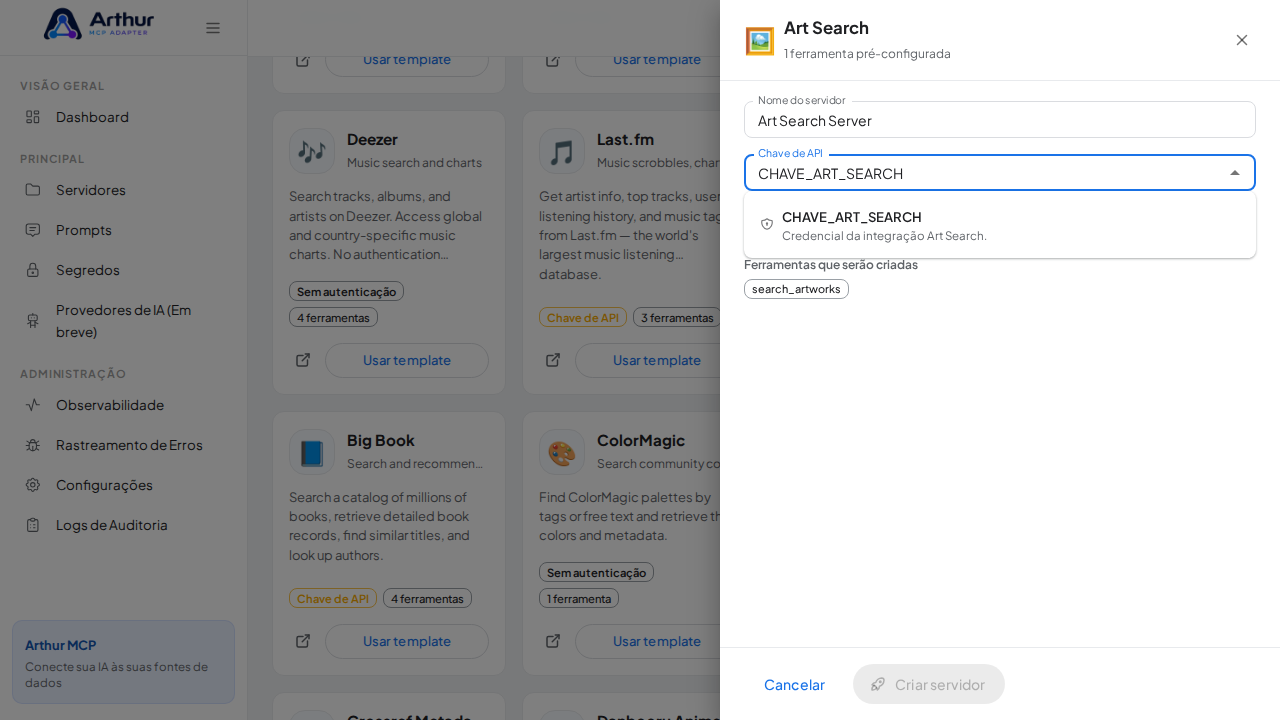This screenshot has height=720, width=1280.
Task: Open the Big Book external link icon
Action: coord(303,641)
